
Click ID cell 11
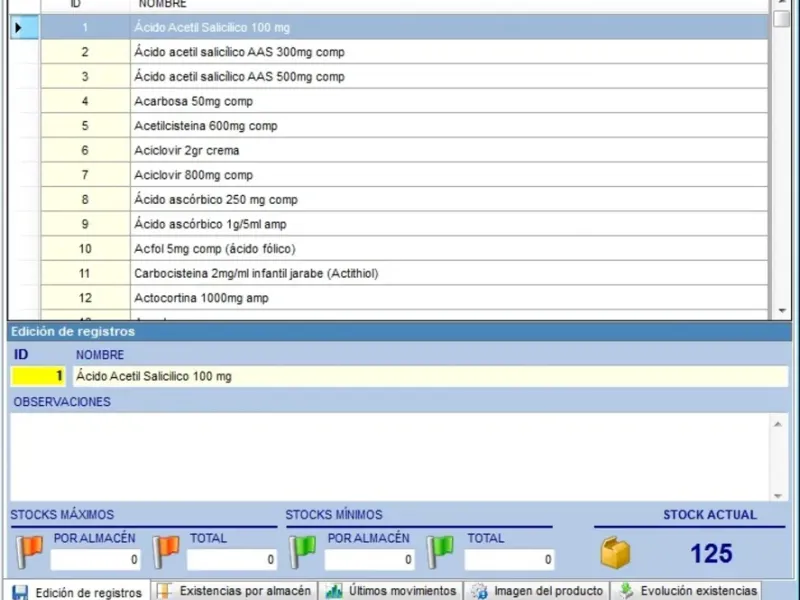[85, 273]
